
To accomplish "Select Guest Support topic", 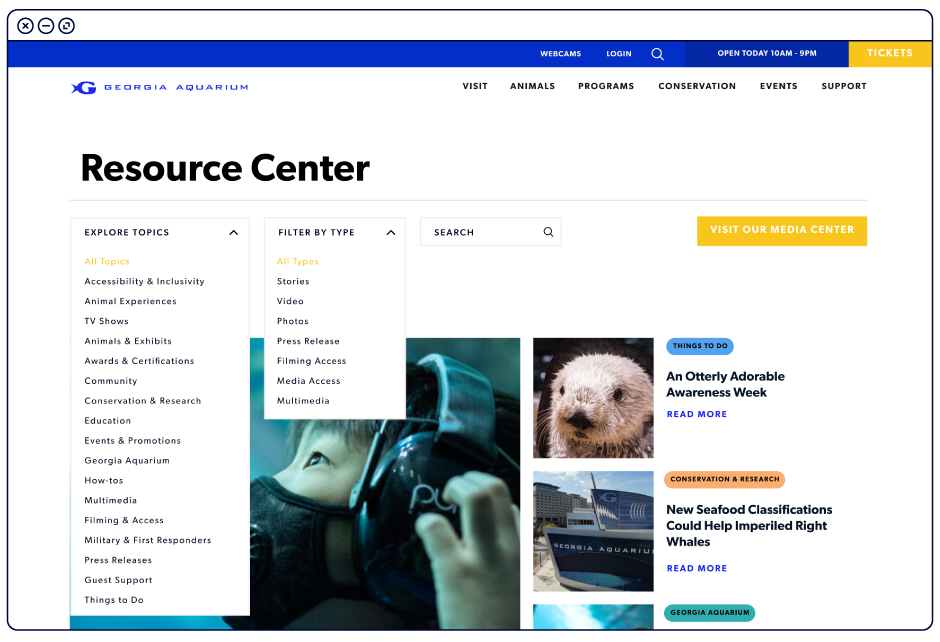I will (119, 580).
